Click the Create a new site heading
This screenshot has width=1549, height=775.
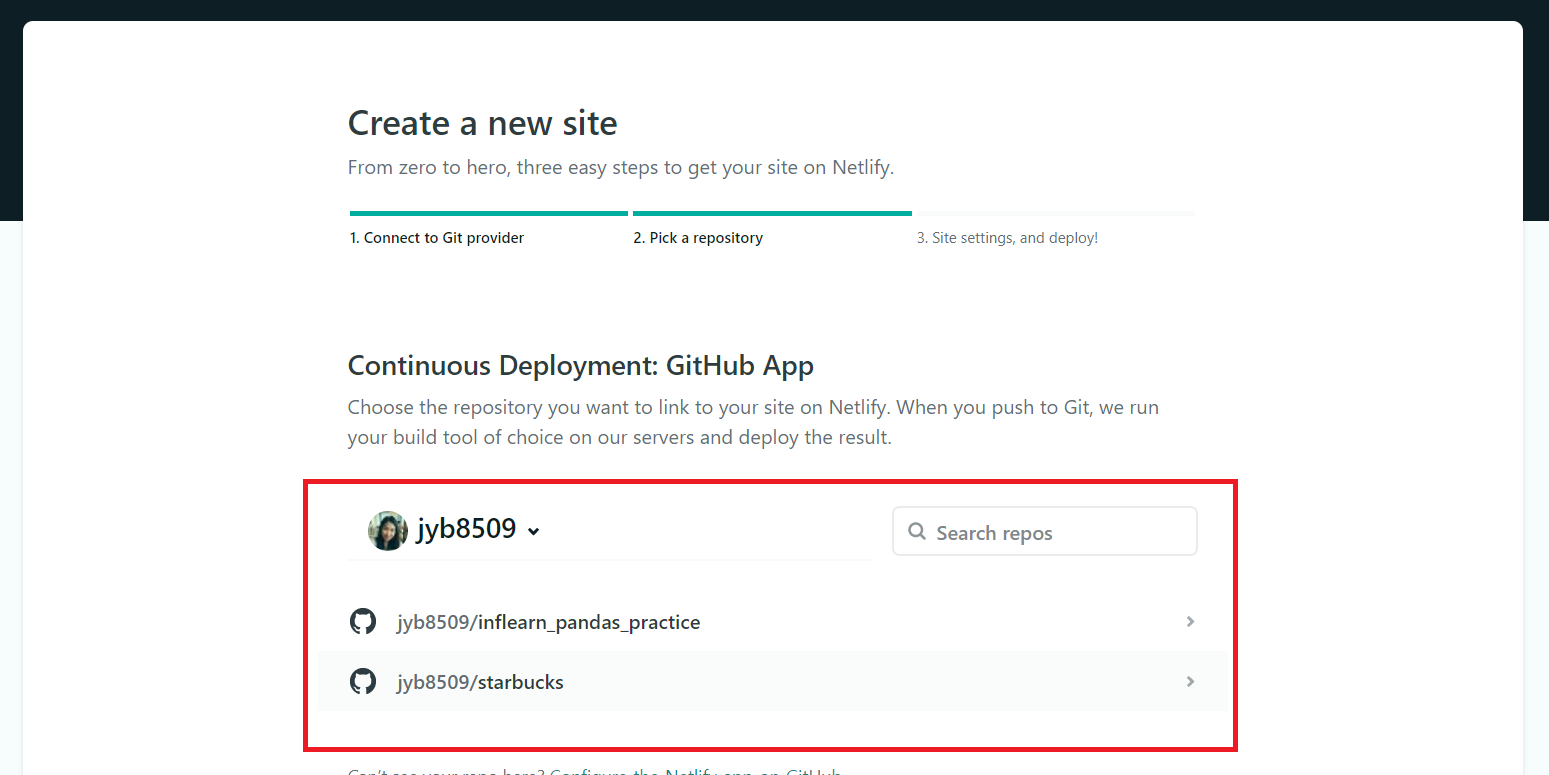483,123
